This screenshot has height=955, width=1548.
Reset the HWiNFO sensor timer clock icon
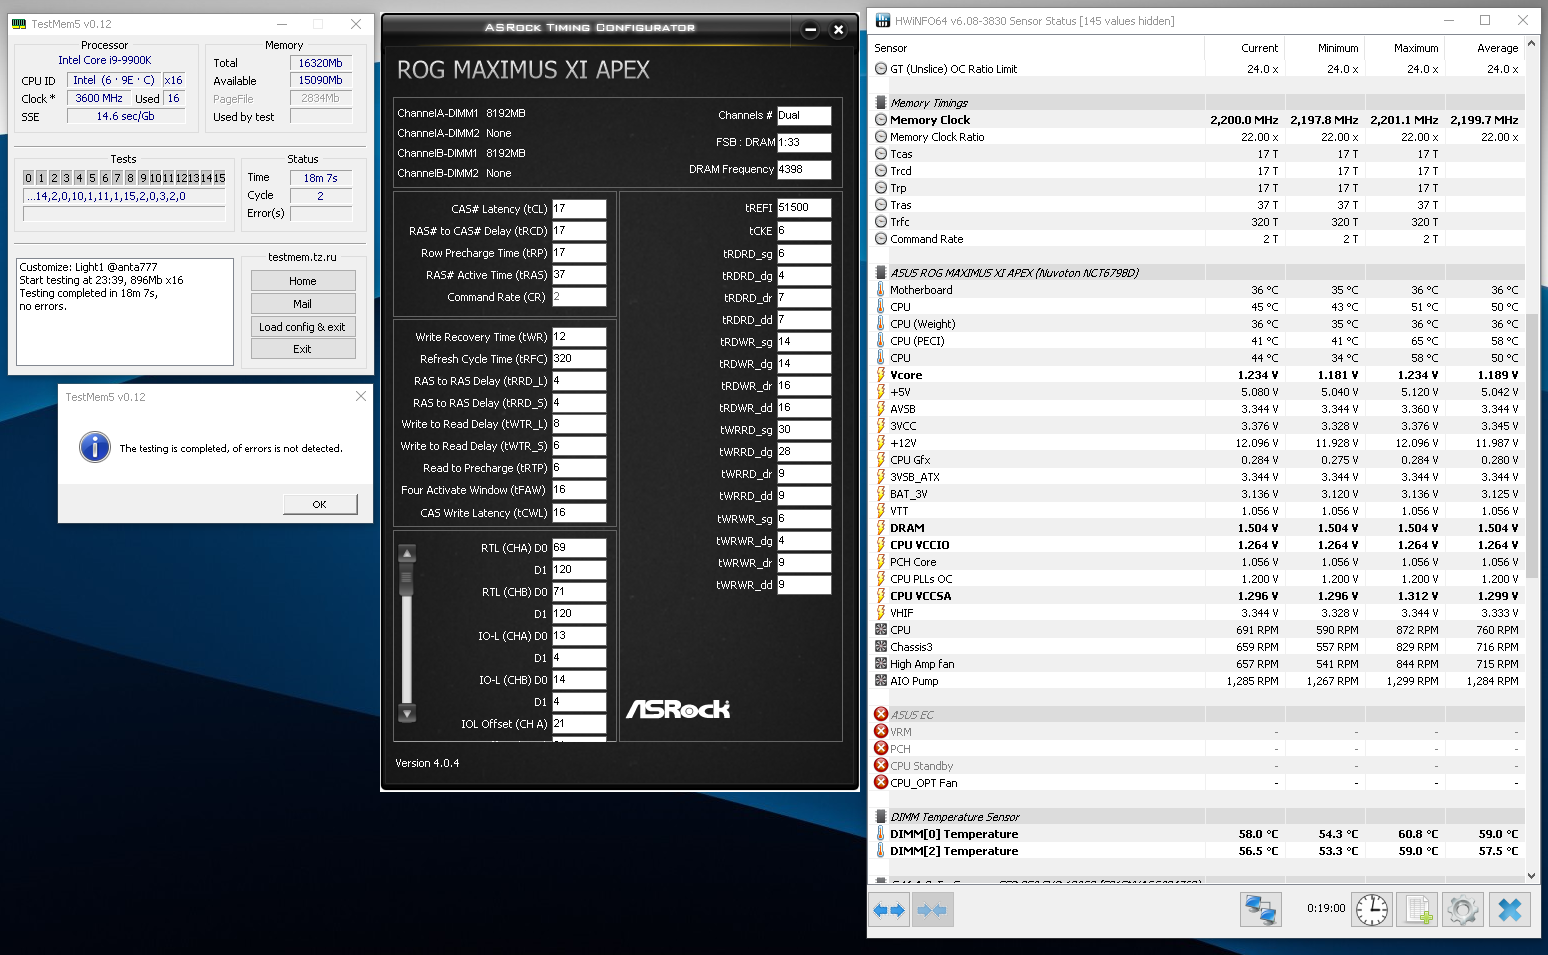1372,910
